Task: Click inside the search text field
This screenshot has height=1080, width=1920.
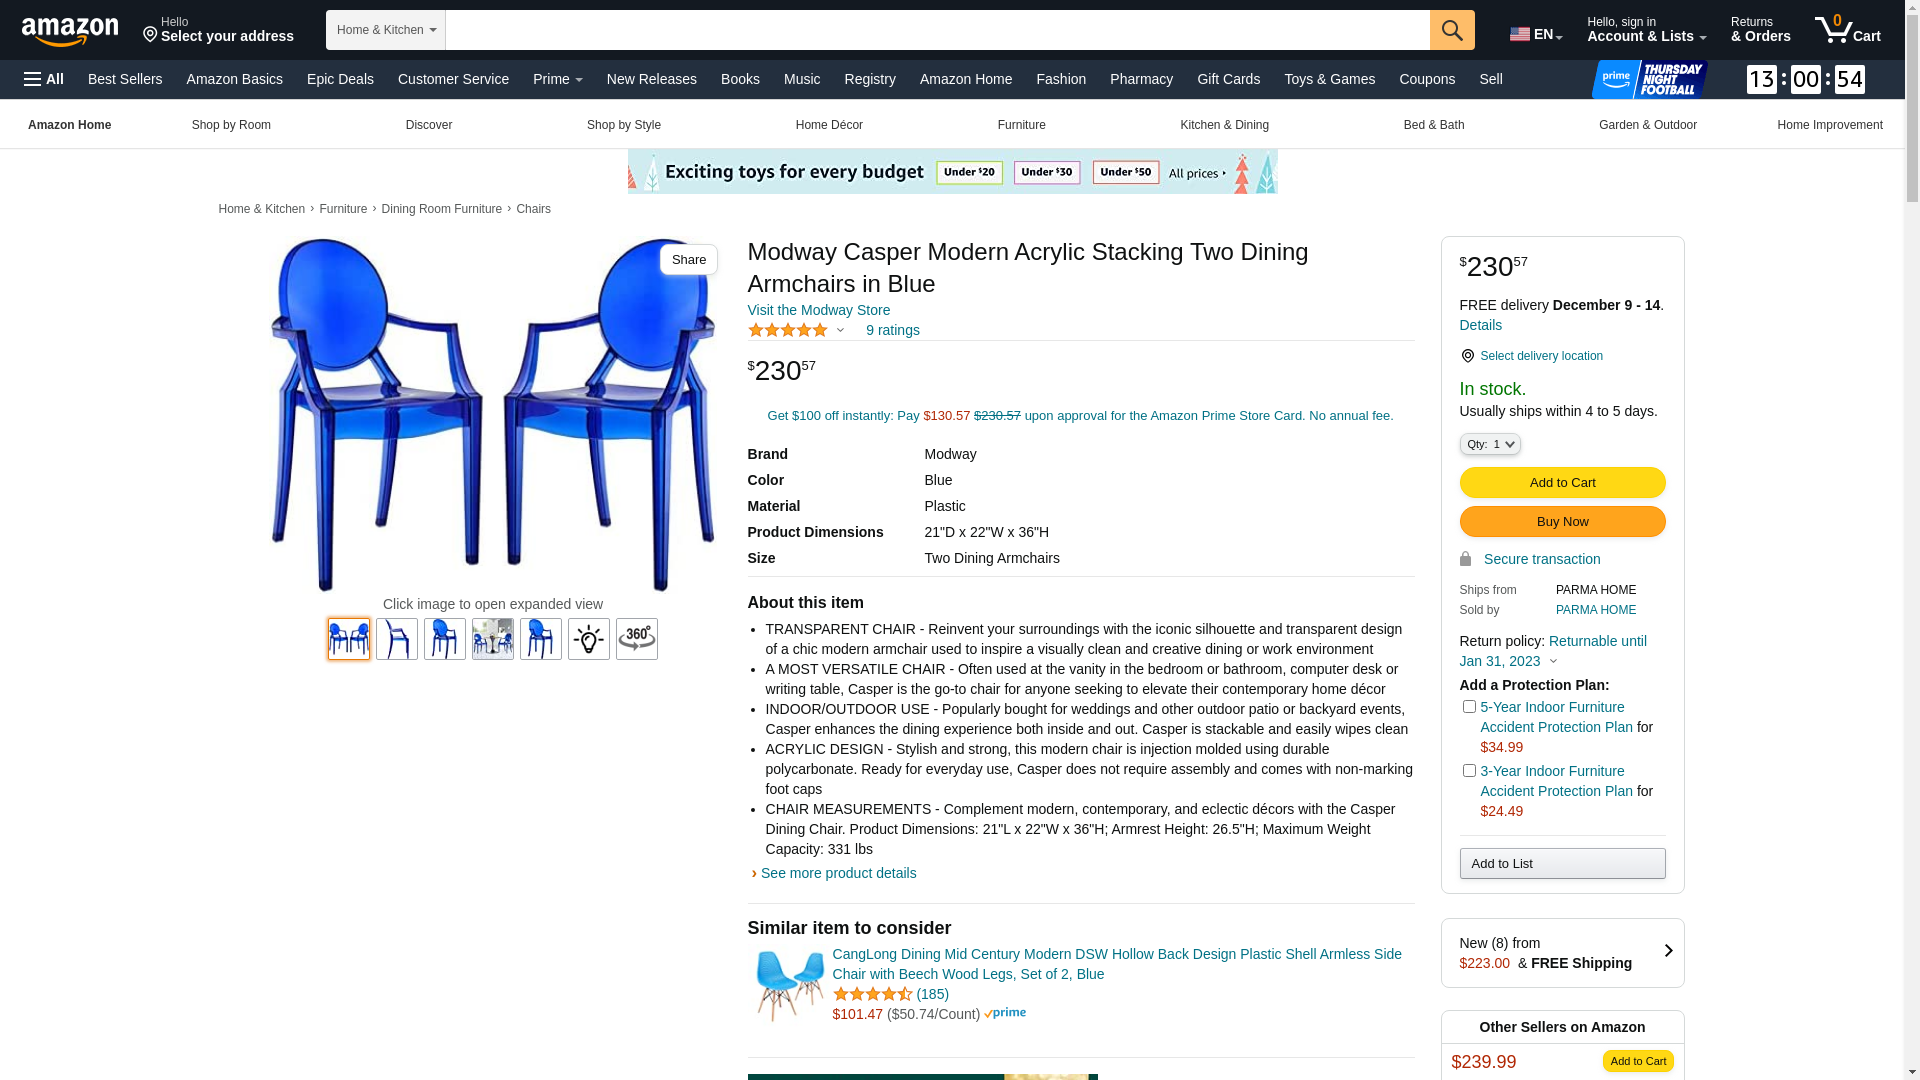Action: 937,30
